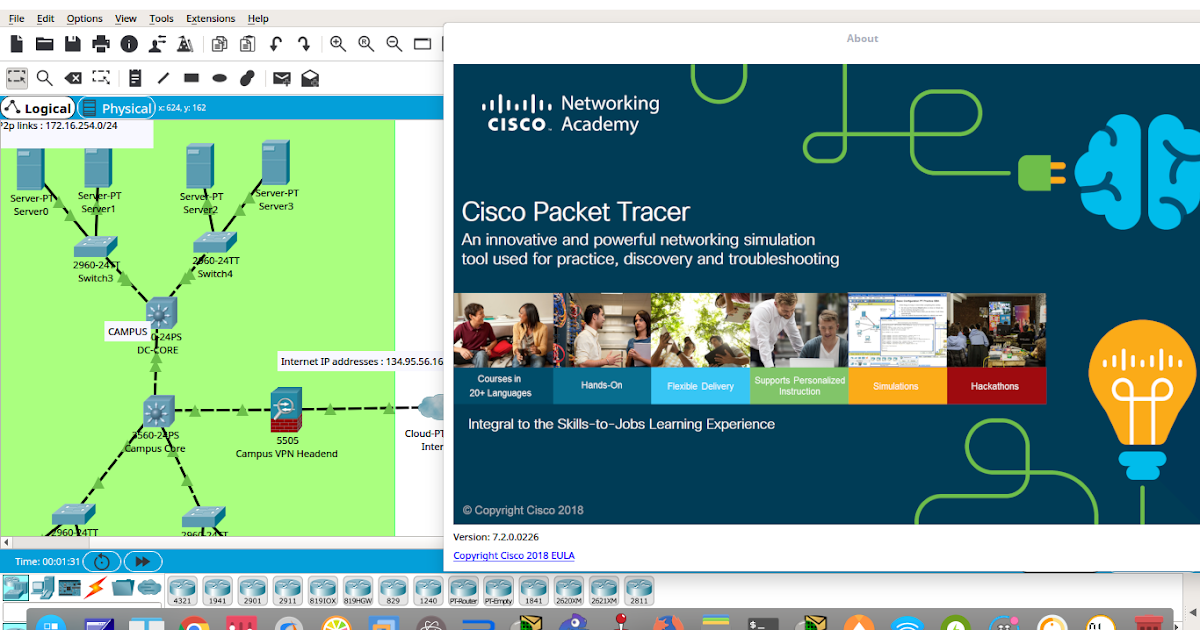Select the Place Note tool
The image size is (1200, 630).
135,77
